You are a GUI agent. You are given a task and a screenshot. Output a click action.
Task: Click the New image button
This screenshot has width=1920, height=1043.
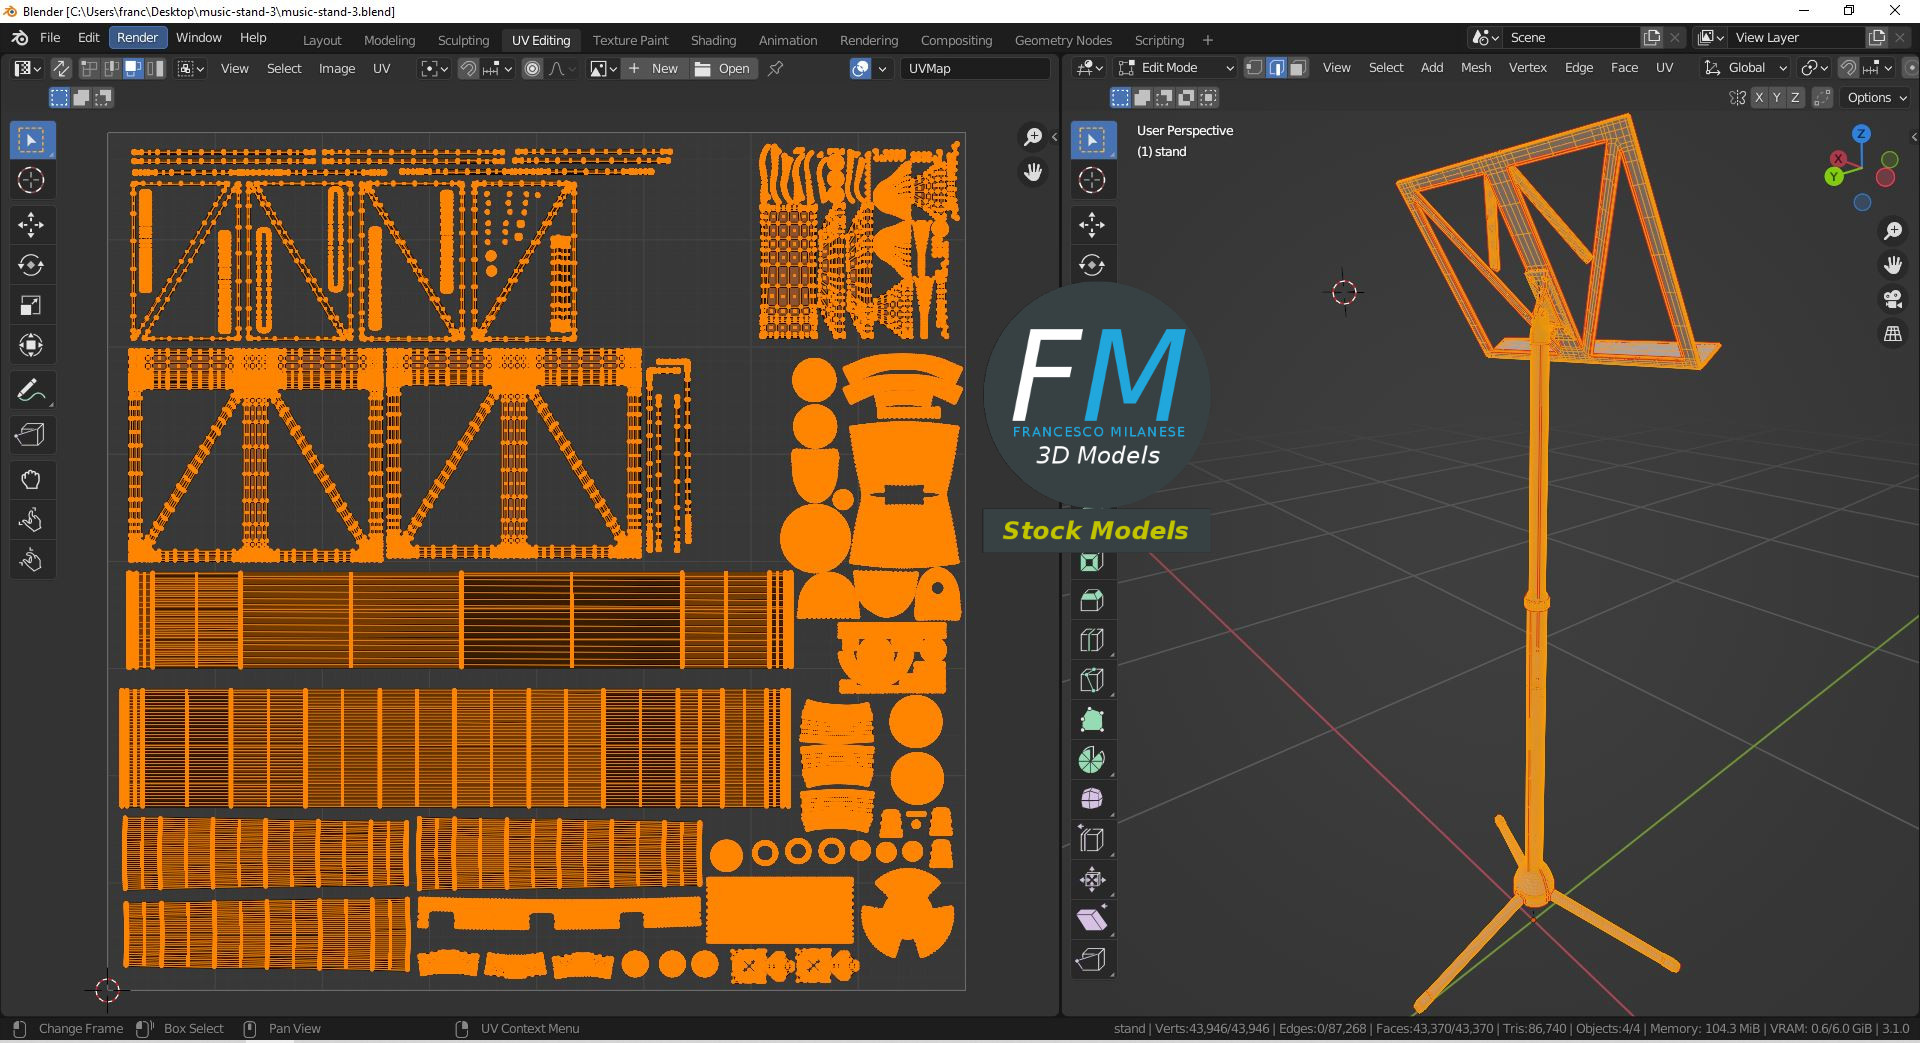point(654,68)
